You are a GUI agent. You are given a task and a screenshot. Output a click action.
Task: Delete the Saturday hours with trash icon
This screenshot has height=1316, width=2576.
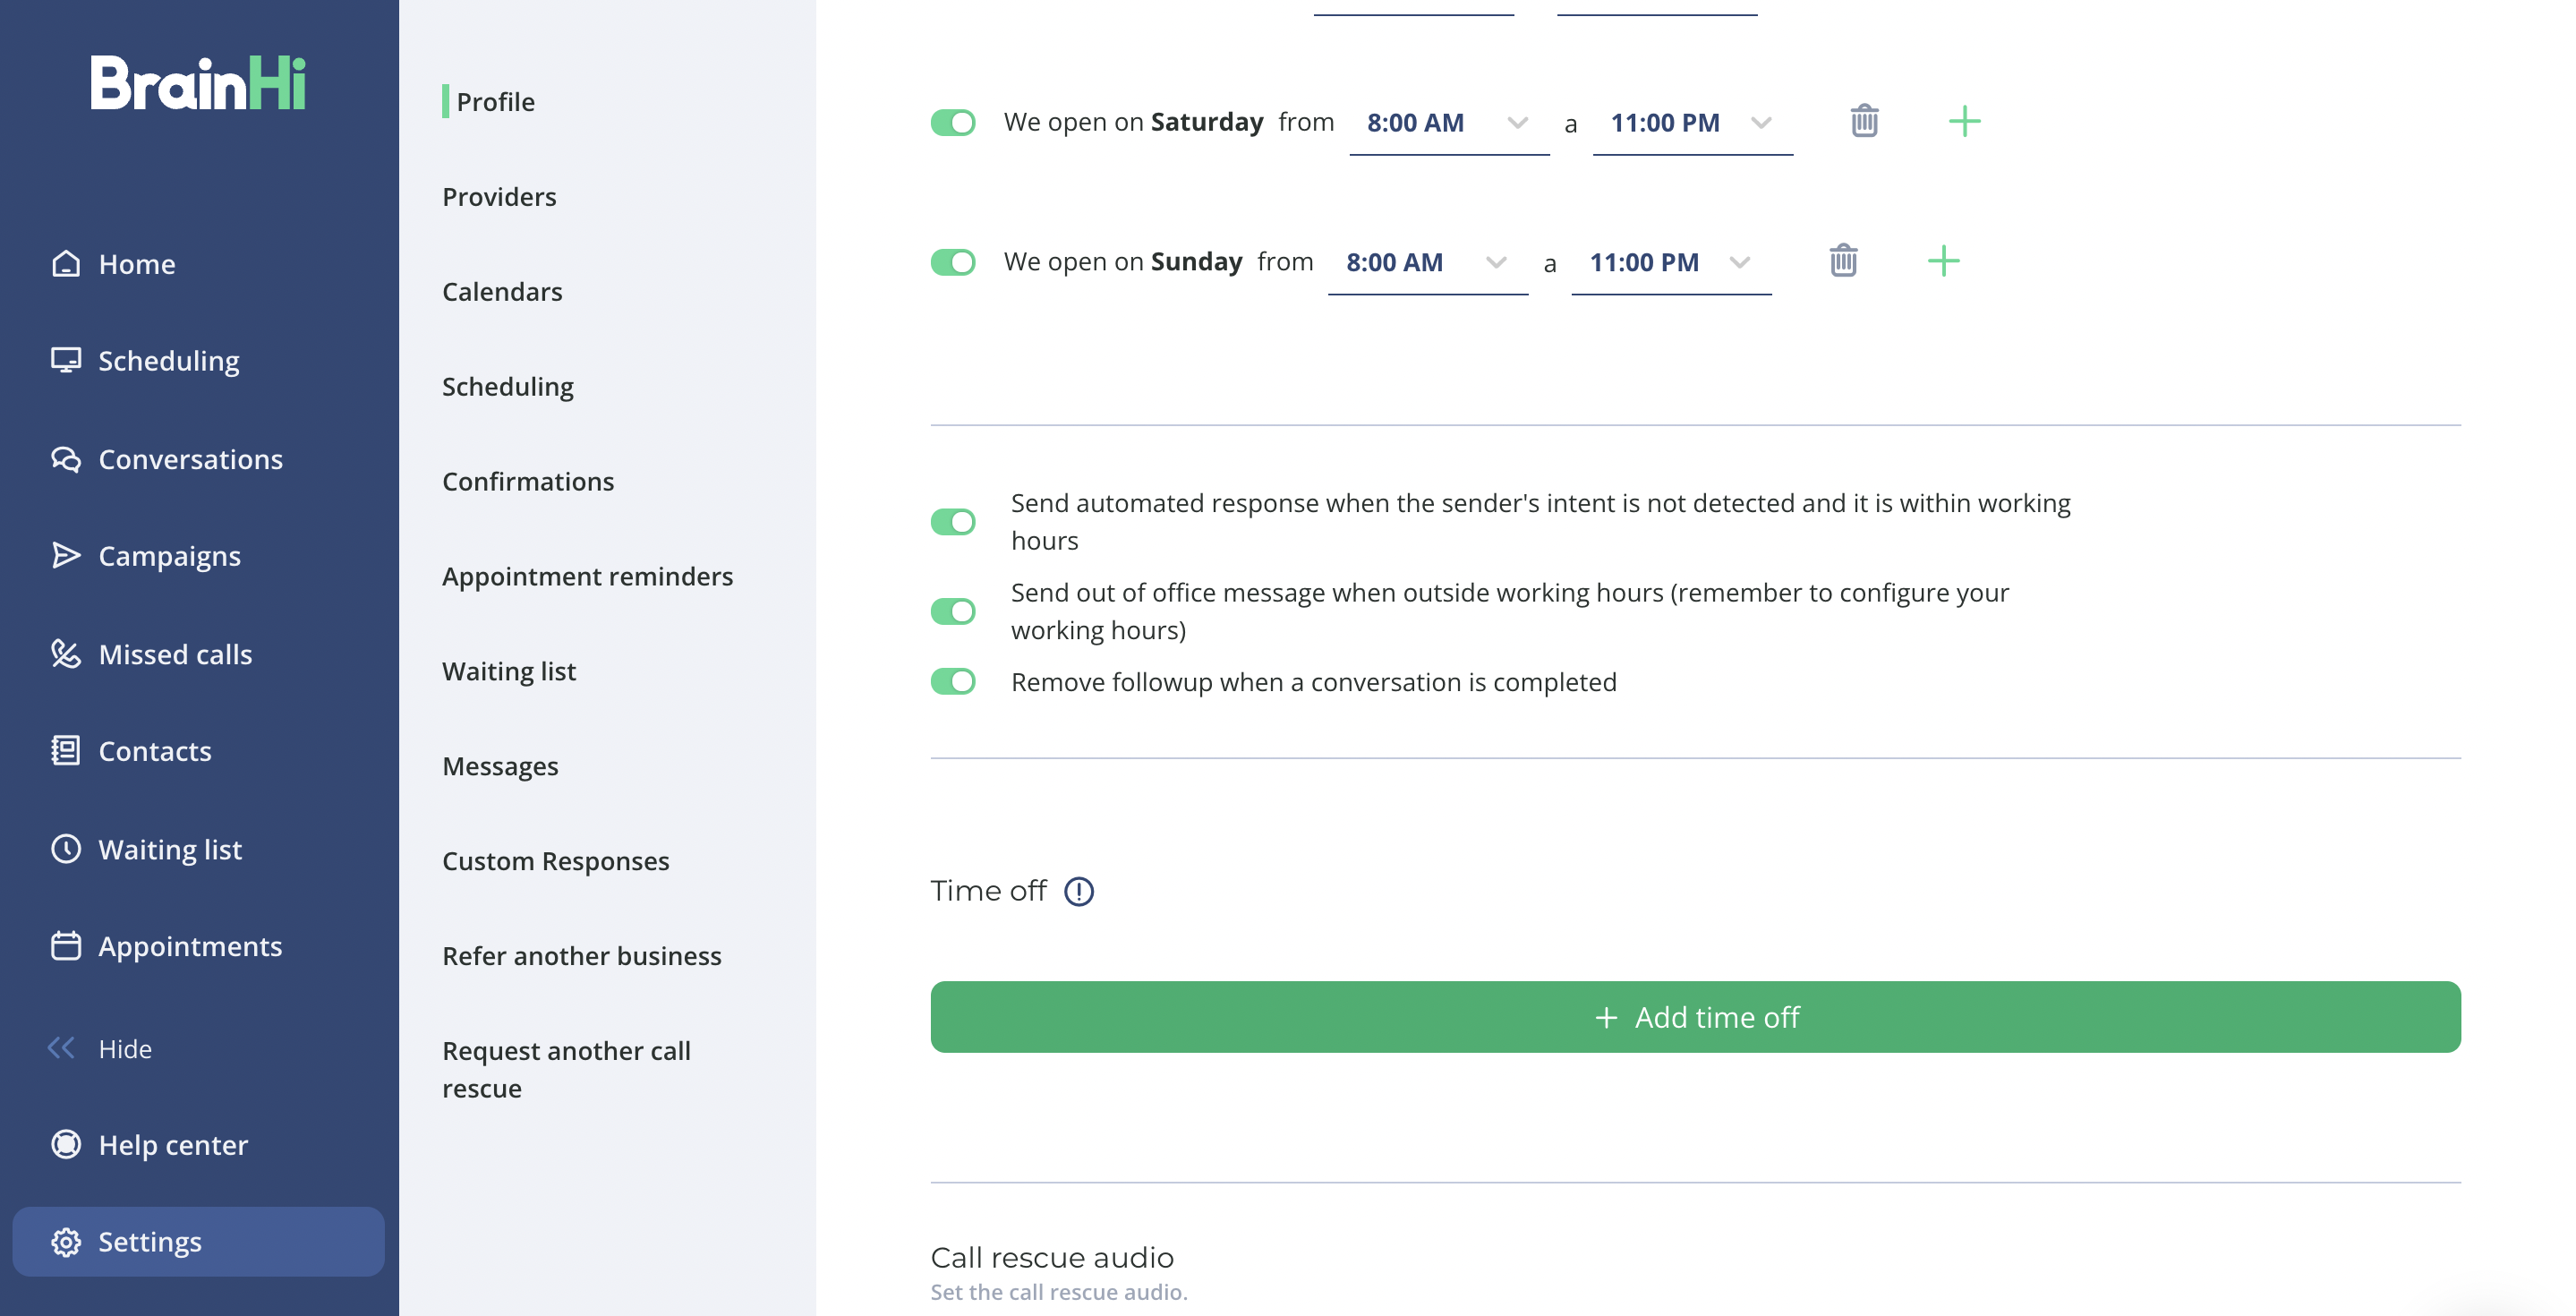(1864, 122)
